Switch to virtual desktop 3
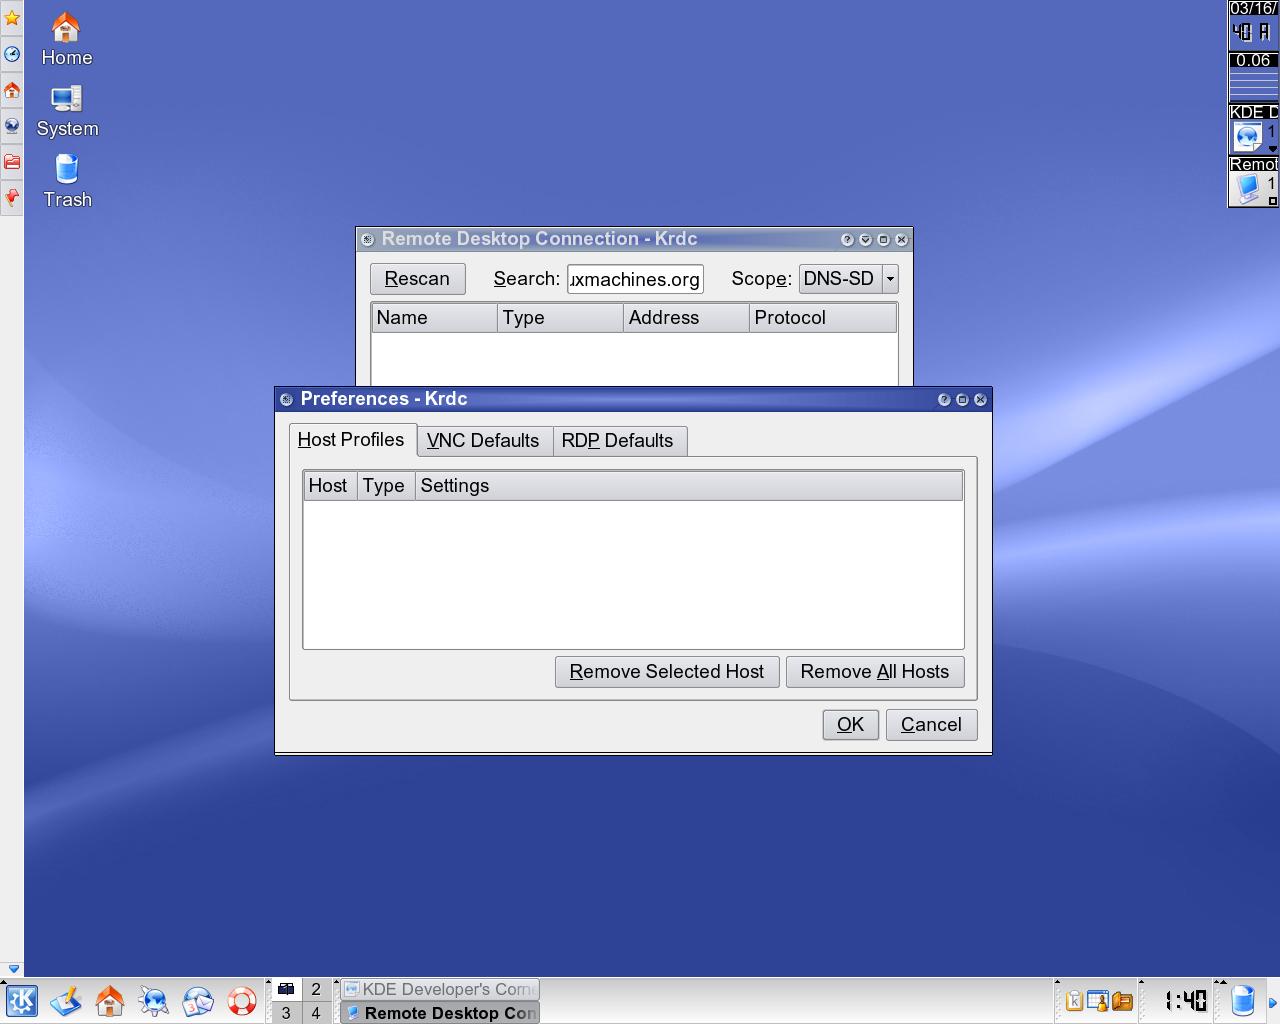 [x=286, y=1013]
